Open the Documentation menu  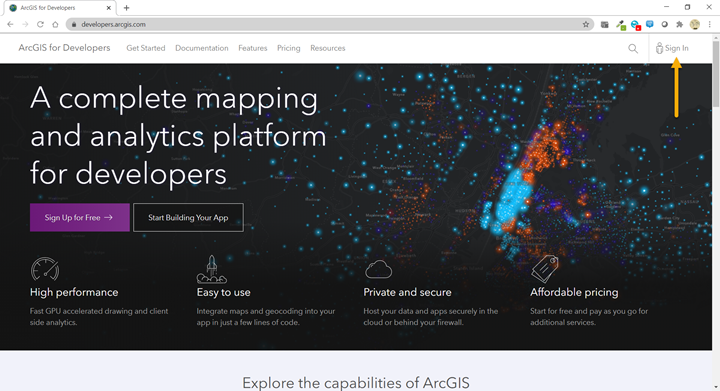[202, 48]
